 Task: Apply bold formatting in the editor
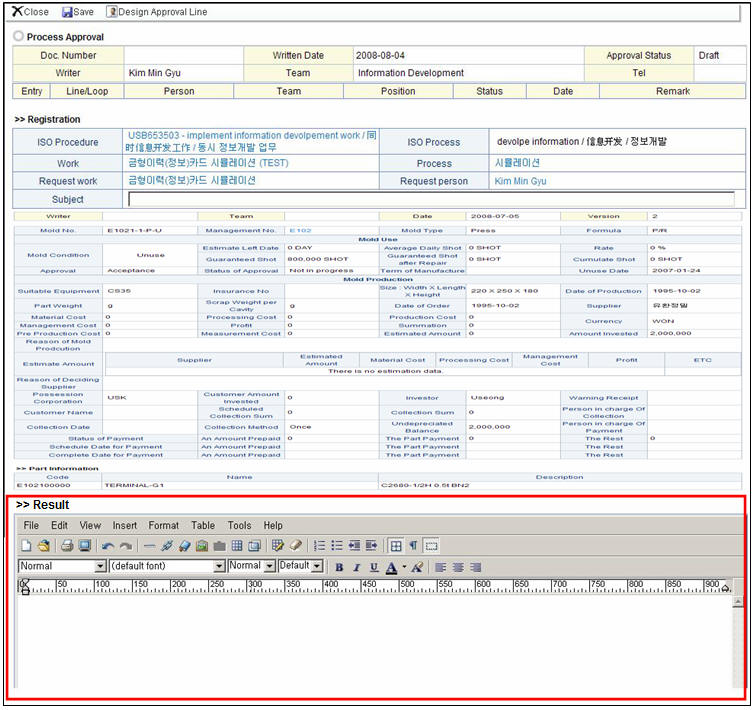339,567
